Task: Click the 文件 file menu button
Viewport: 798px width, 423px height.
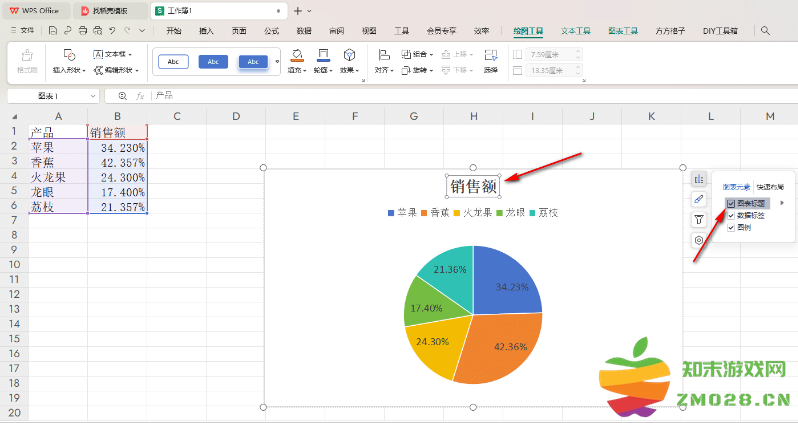Action: 22,31
